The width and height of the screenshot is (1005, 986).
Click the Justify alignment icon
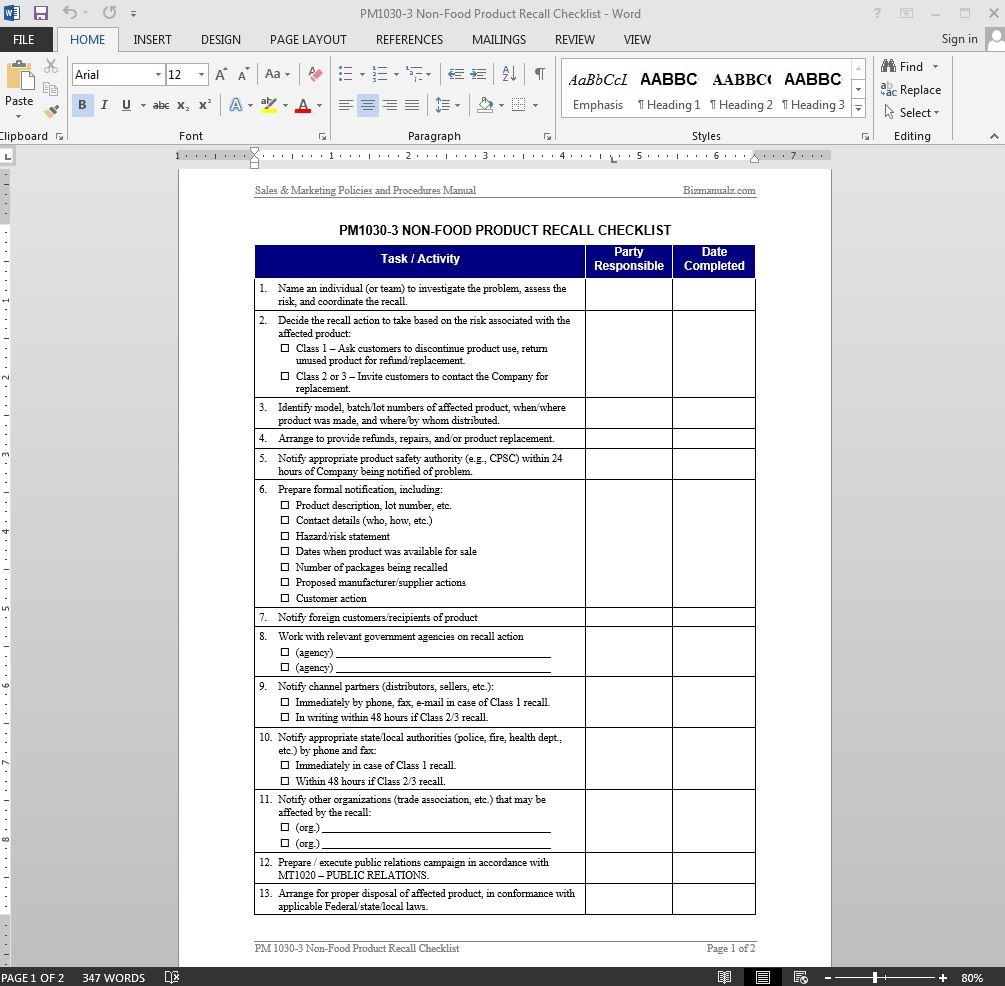[411, 105]
